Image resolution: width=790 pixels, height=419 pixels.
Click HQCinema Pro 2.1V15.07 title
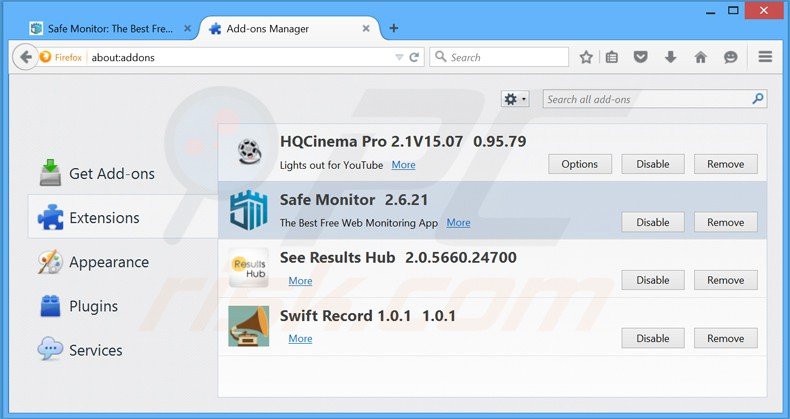point(371,142)
